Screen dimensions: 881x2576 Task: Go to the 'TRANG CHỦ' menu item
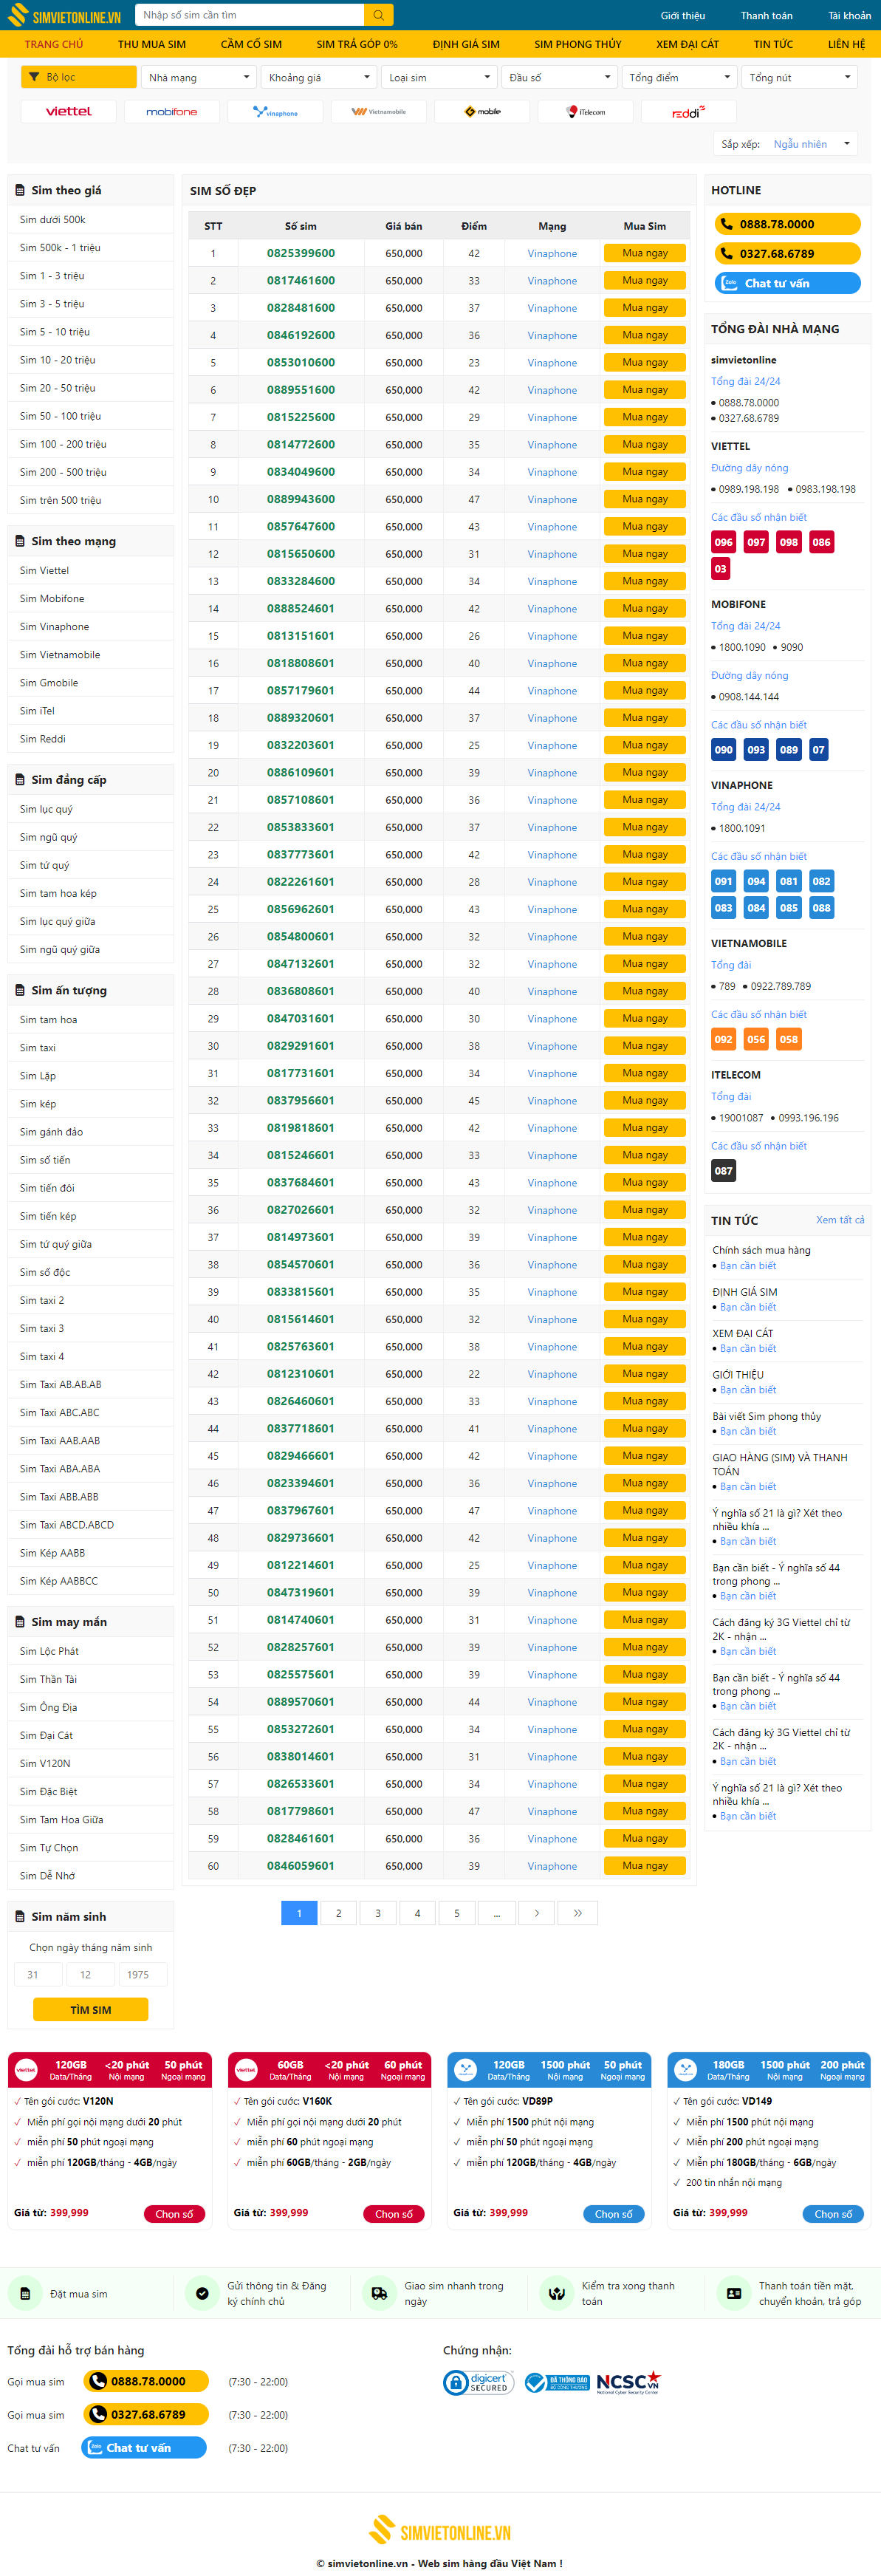pyautogui.click(x=54, y=44)
